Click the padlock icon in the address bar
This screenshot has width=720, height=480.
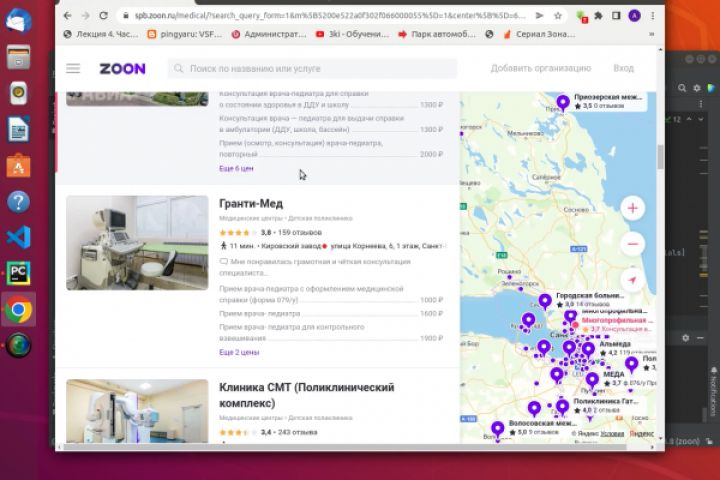125,16
